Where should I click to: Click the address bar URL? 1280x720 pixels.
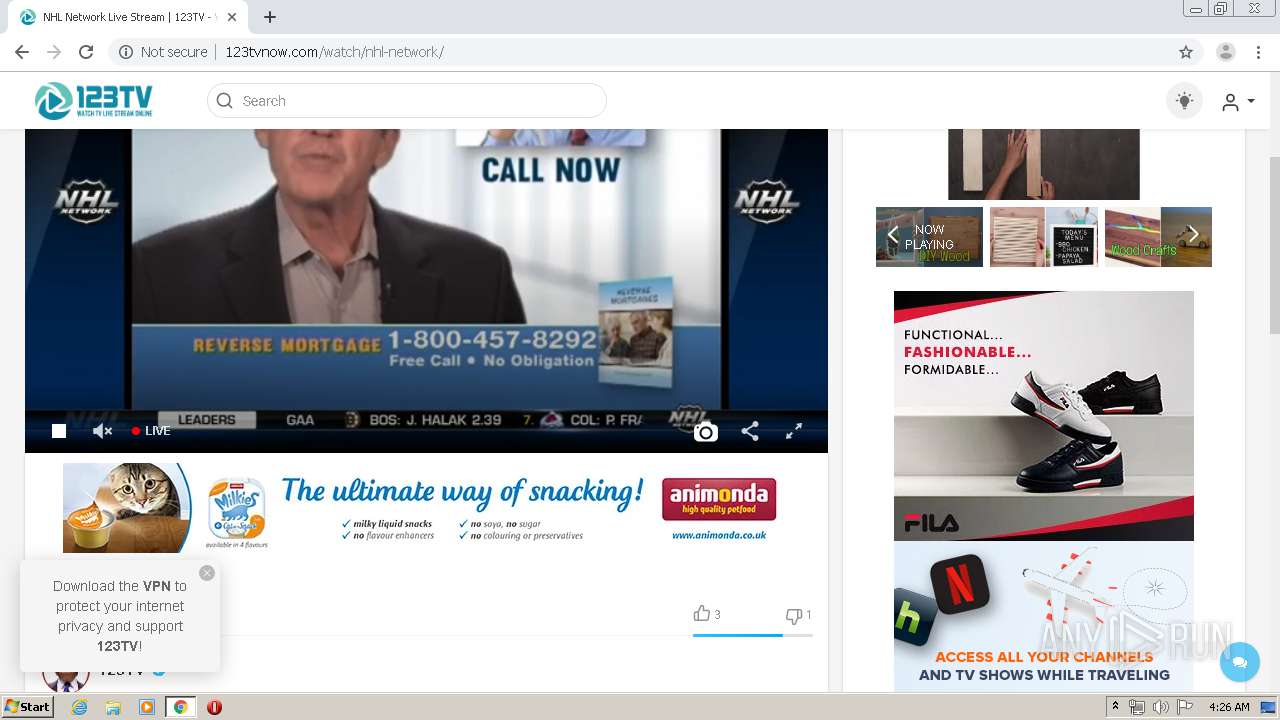point(334,52)
